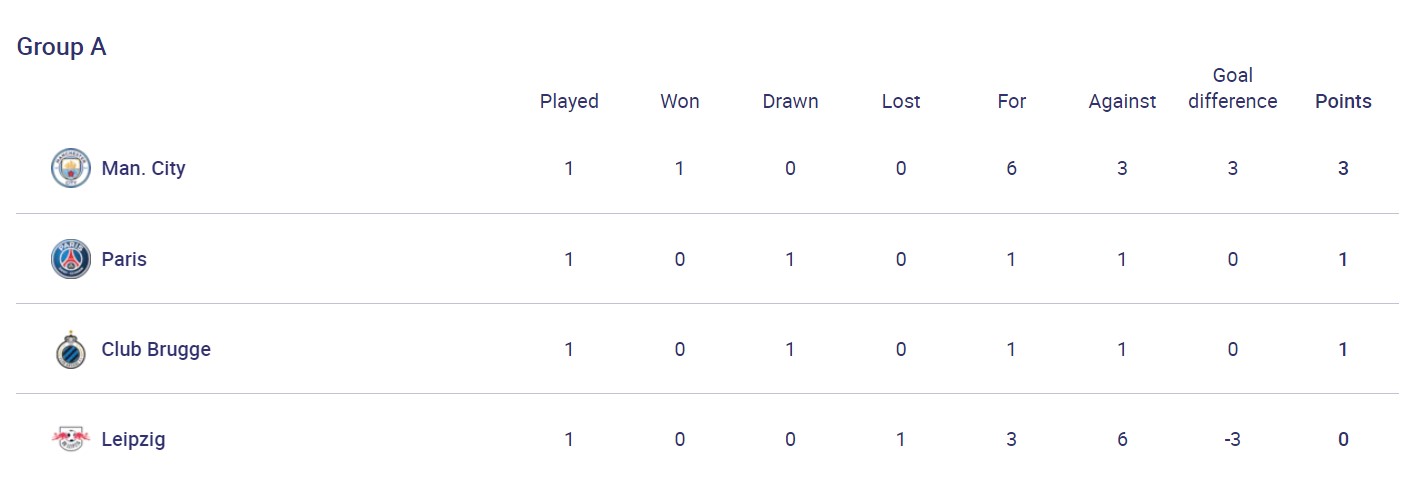Click the Against column header

[1122, 101]
